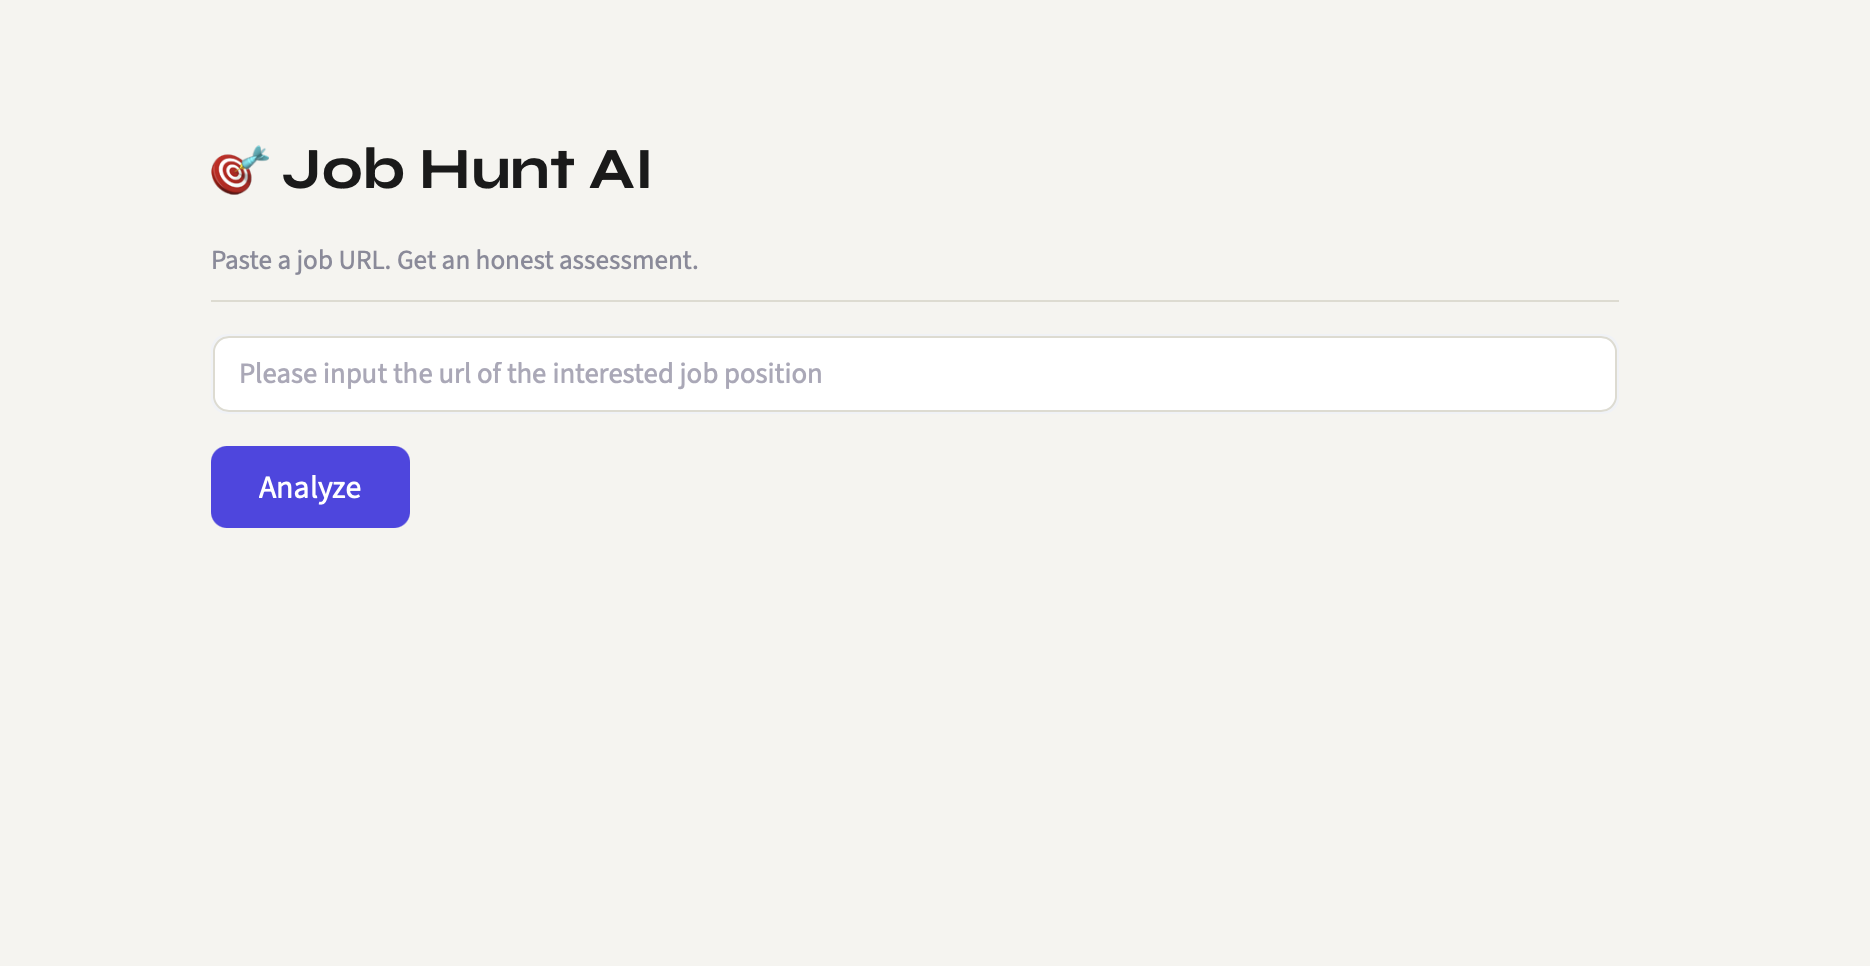This screenshot has width=1870, height=966.
Task: Click the dart target emoji icon
Action: [x=239, y=170]
